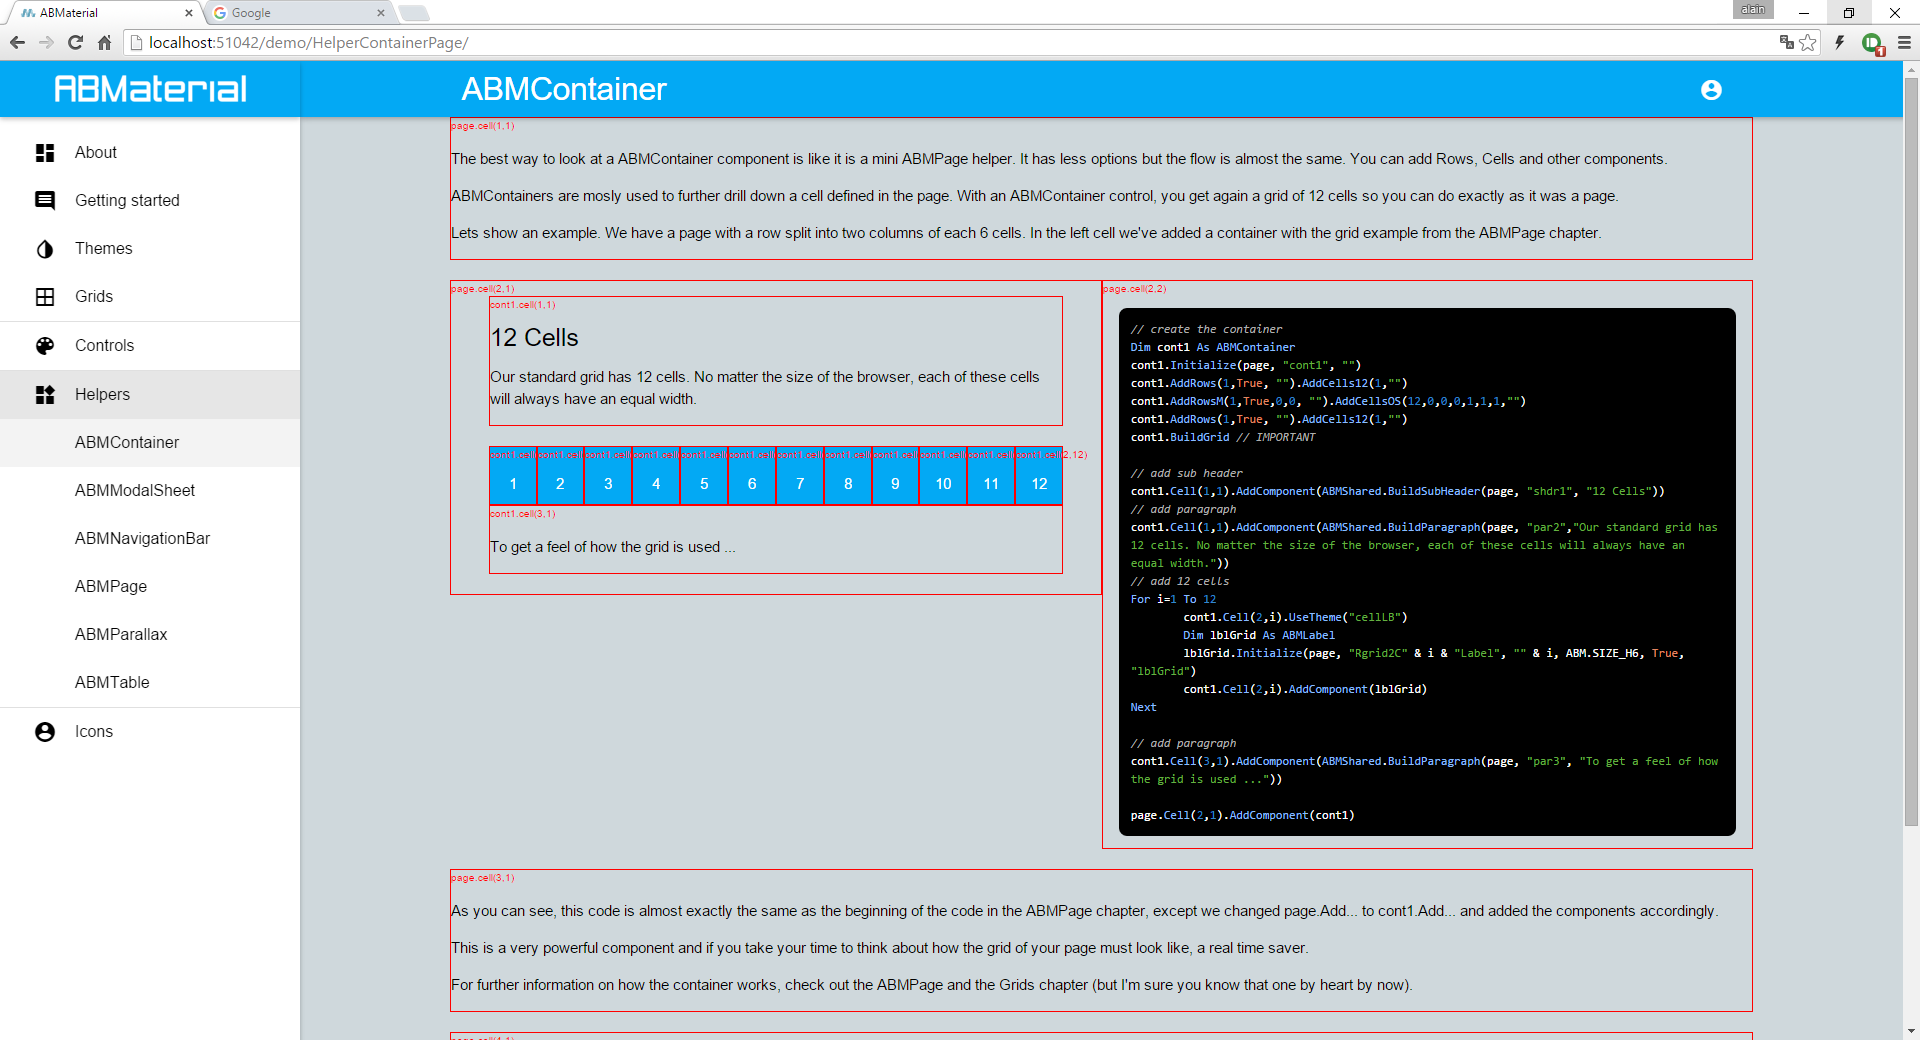Switch to the Google browser tab
The width and height of the screenshot is (1920, 1040).
(x=298, y=13)
